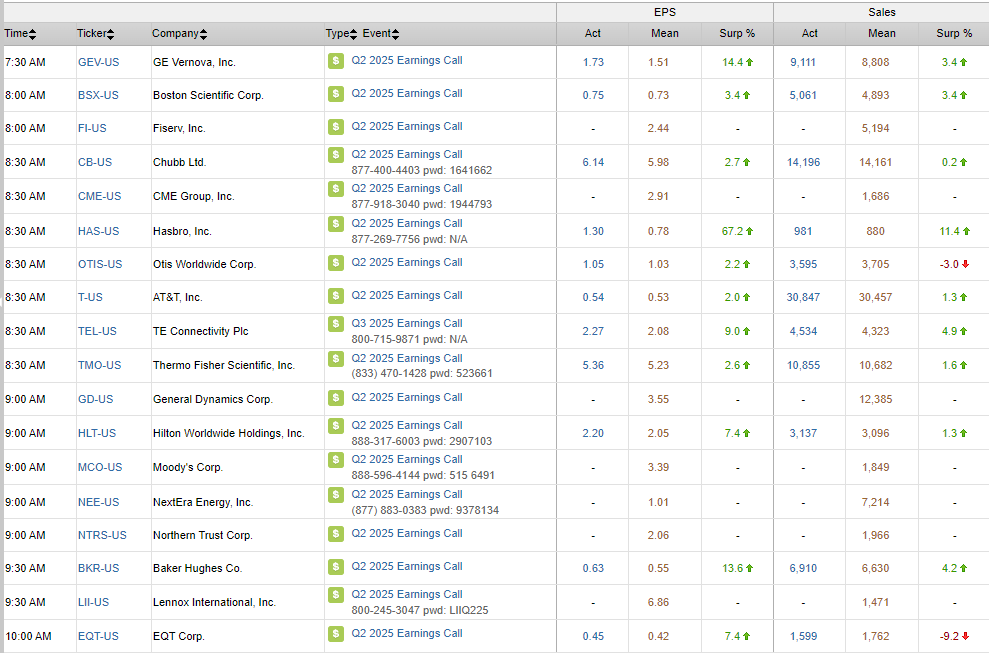The height and width of the screenshot is (653, 989).
Task: Open Baker Hughes Q2 2025 Earnings Call link
Action: coord(407,567)
